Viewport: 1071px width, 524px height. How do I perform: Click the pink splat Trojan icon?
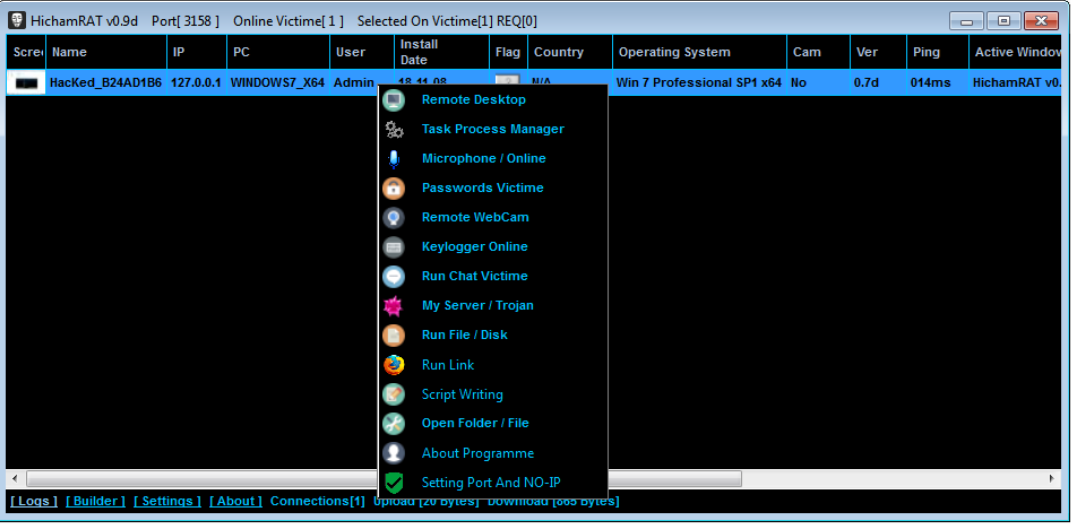[x=393, y=306]
